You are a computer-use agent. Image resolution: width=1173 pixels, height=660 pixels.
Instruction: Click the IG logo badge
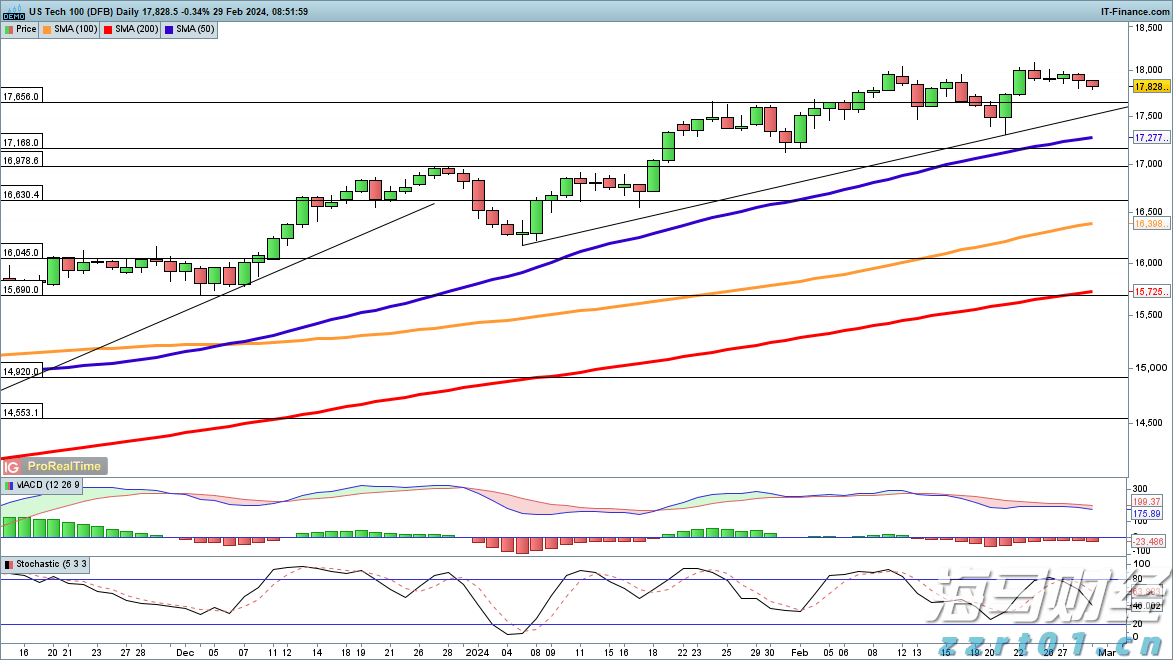(x=12, y=466)
